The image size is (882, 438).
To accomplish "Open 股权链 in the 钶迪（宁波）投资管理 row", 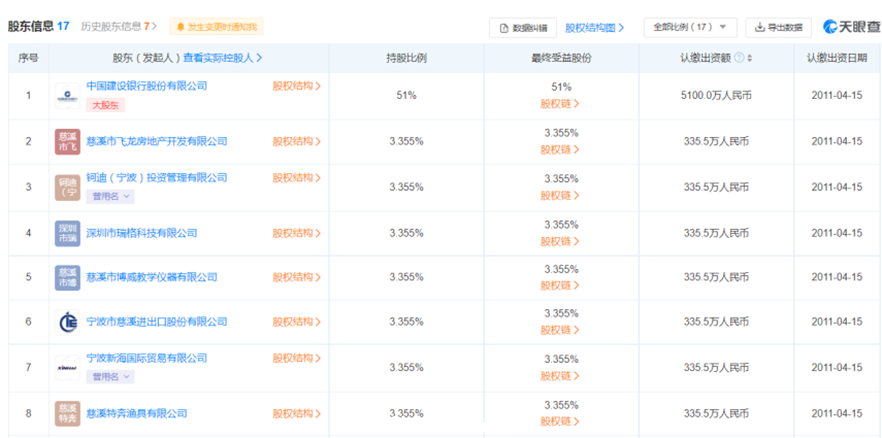I will pos(560,196).
